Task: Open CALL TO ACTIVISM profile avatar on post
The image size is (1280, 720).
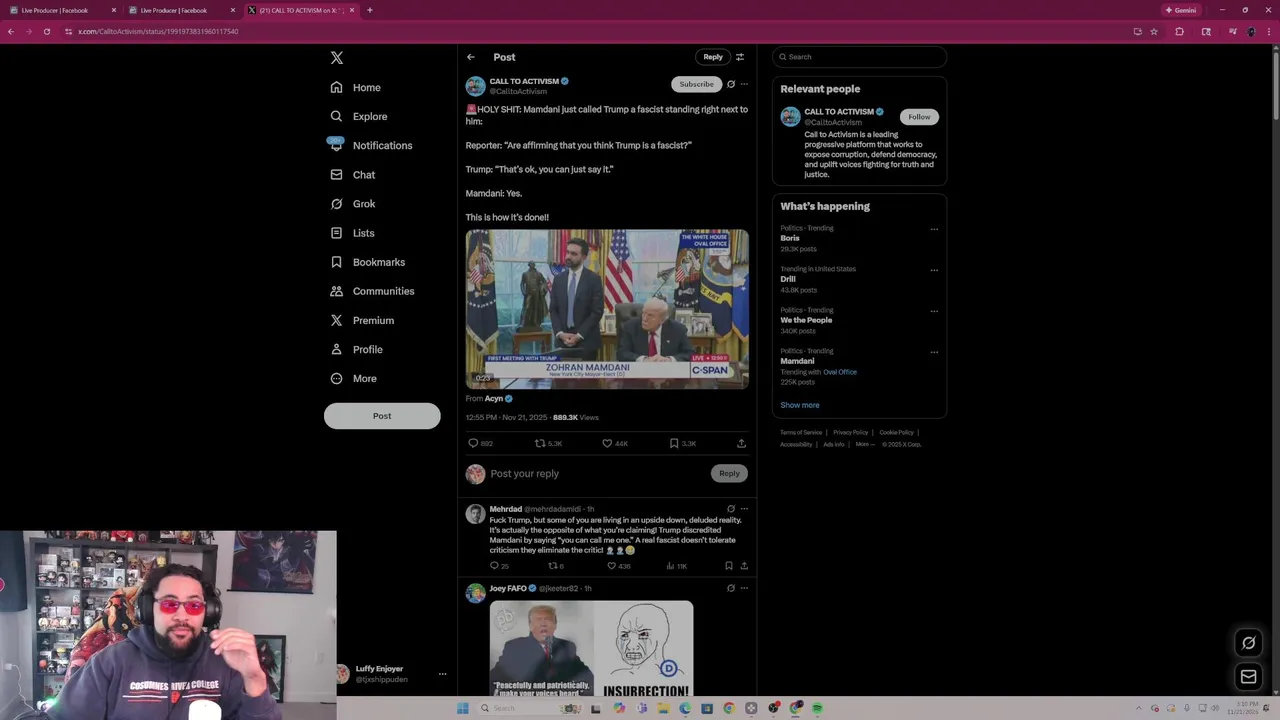Action: (475, 87)
